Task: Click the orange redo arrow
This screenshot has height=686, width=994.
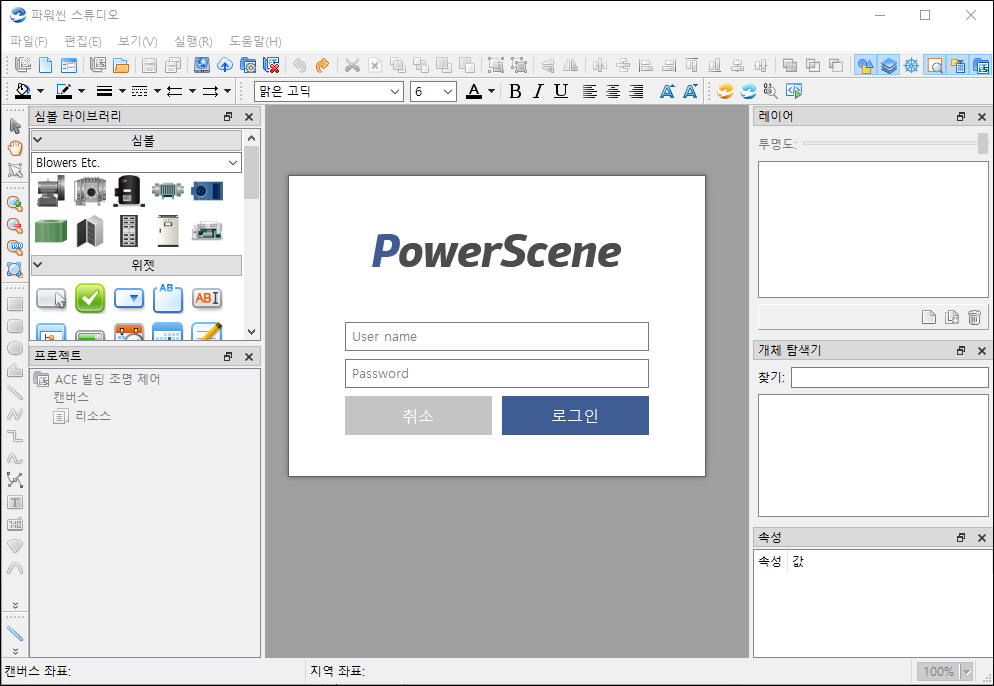Action: click(322, 65)
